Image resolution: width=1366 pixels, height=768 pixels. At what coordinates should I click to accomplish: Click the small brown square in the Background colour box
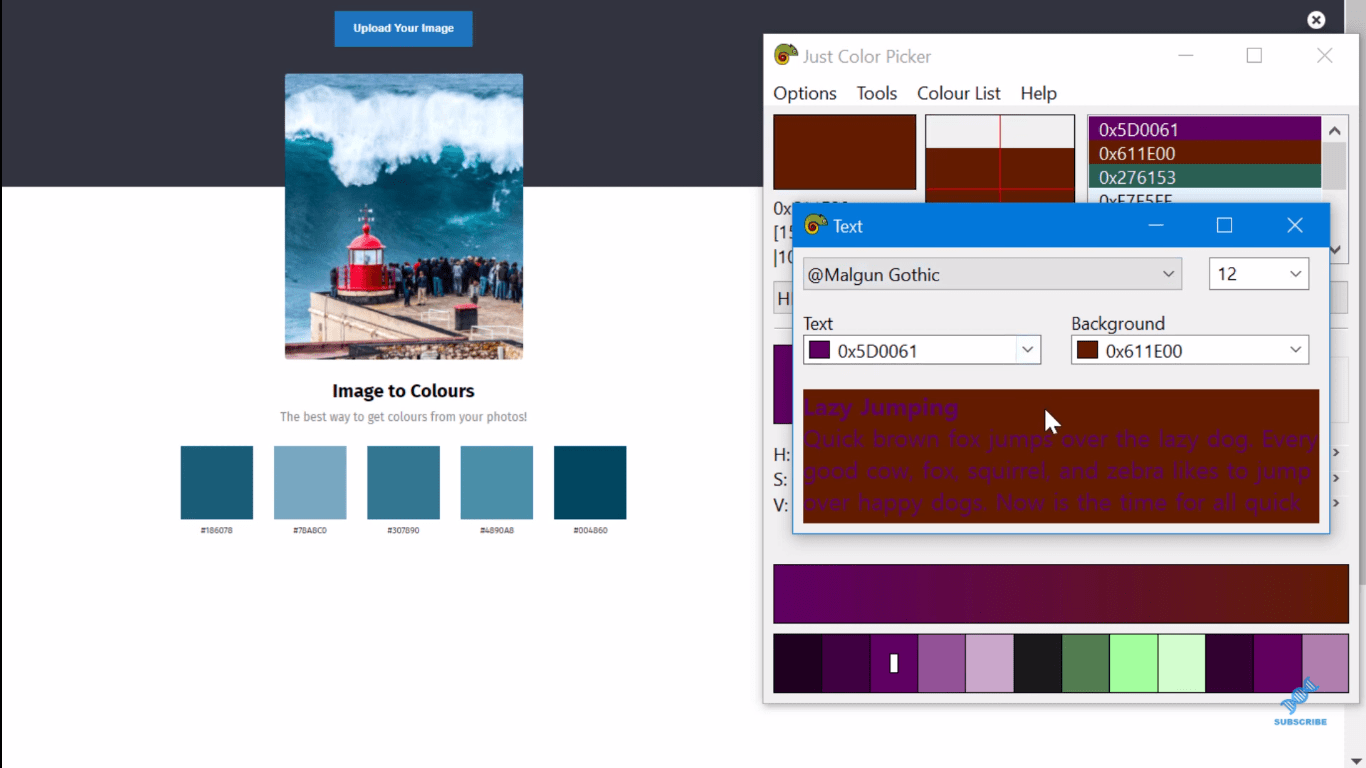pyautogui.click(x=1088, y=350)
